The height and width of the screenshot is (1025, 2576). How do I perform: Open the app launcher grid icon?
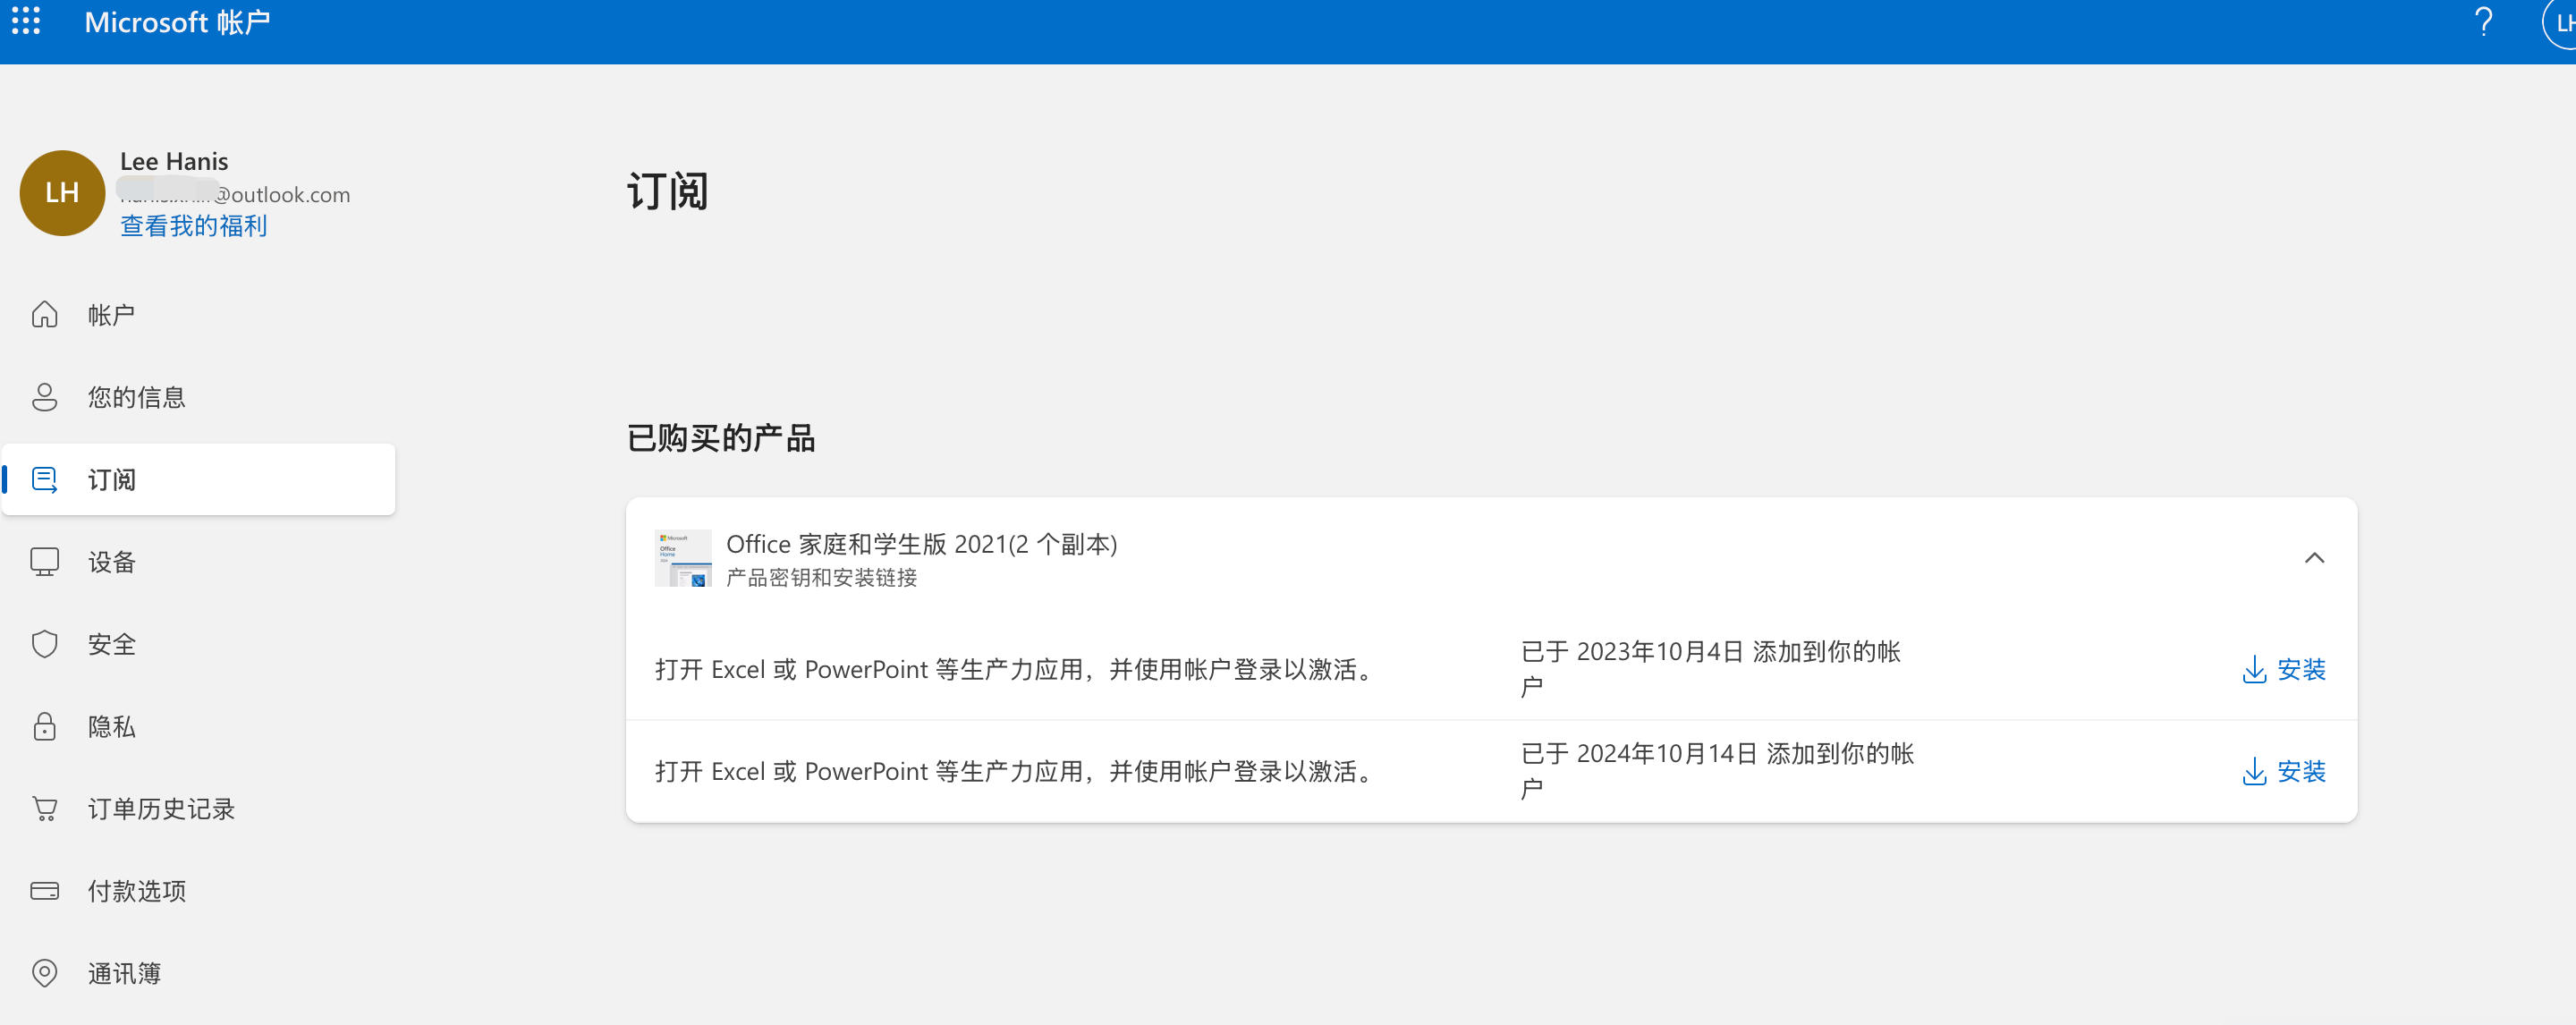tap(26, 21)
